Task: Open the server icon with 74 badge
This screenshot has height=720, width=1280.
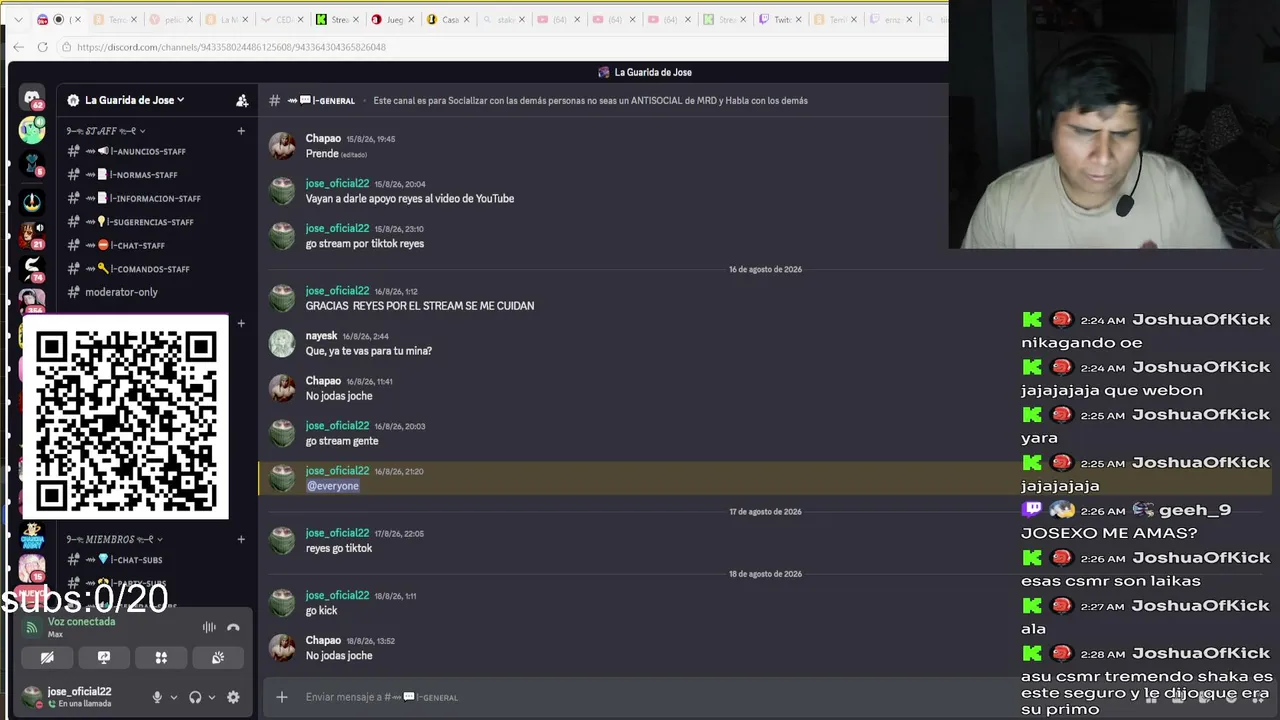Action: pyautogui.click(x=32, y=270)
